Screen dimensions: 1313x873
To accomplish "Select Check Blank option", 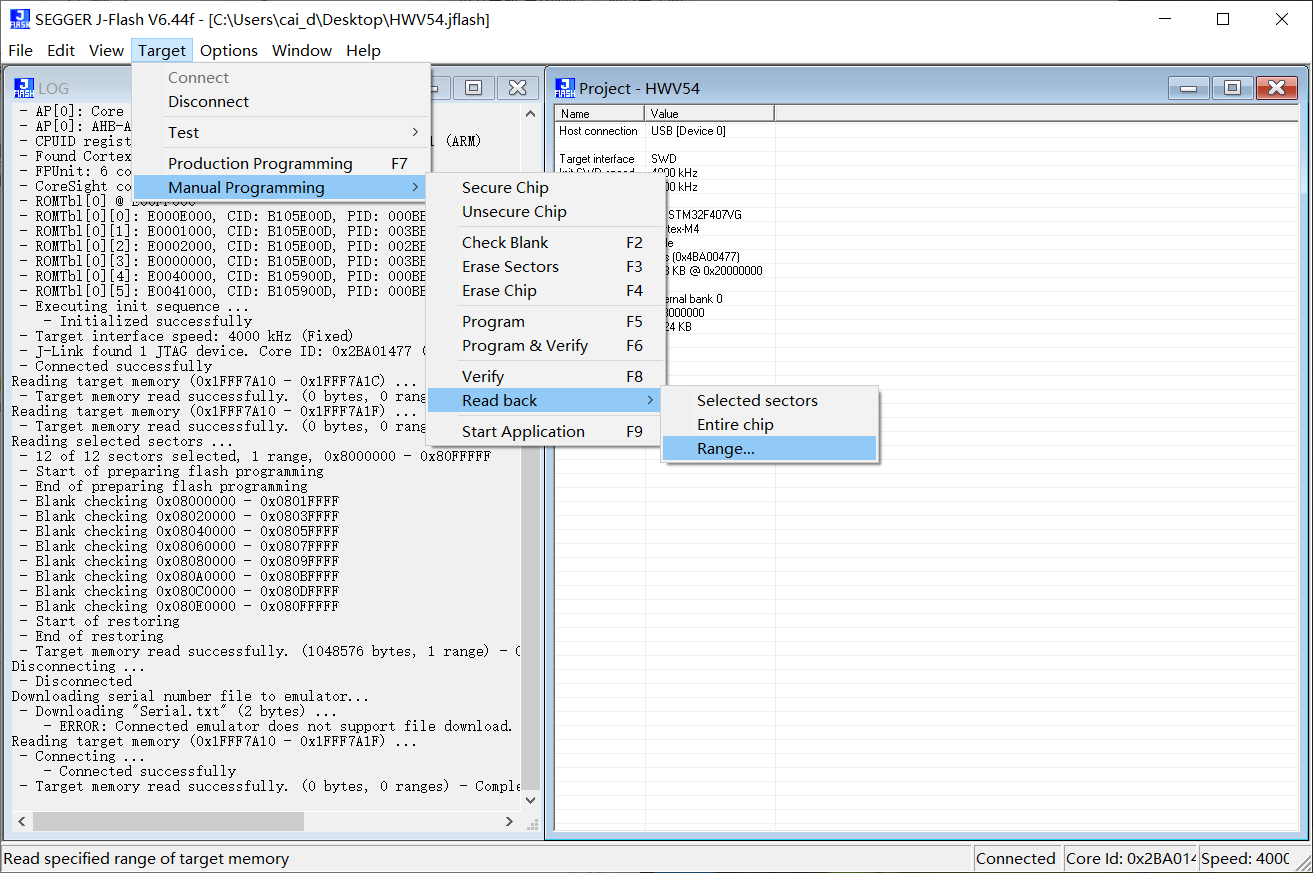I will 543,243.
